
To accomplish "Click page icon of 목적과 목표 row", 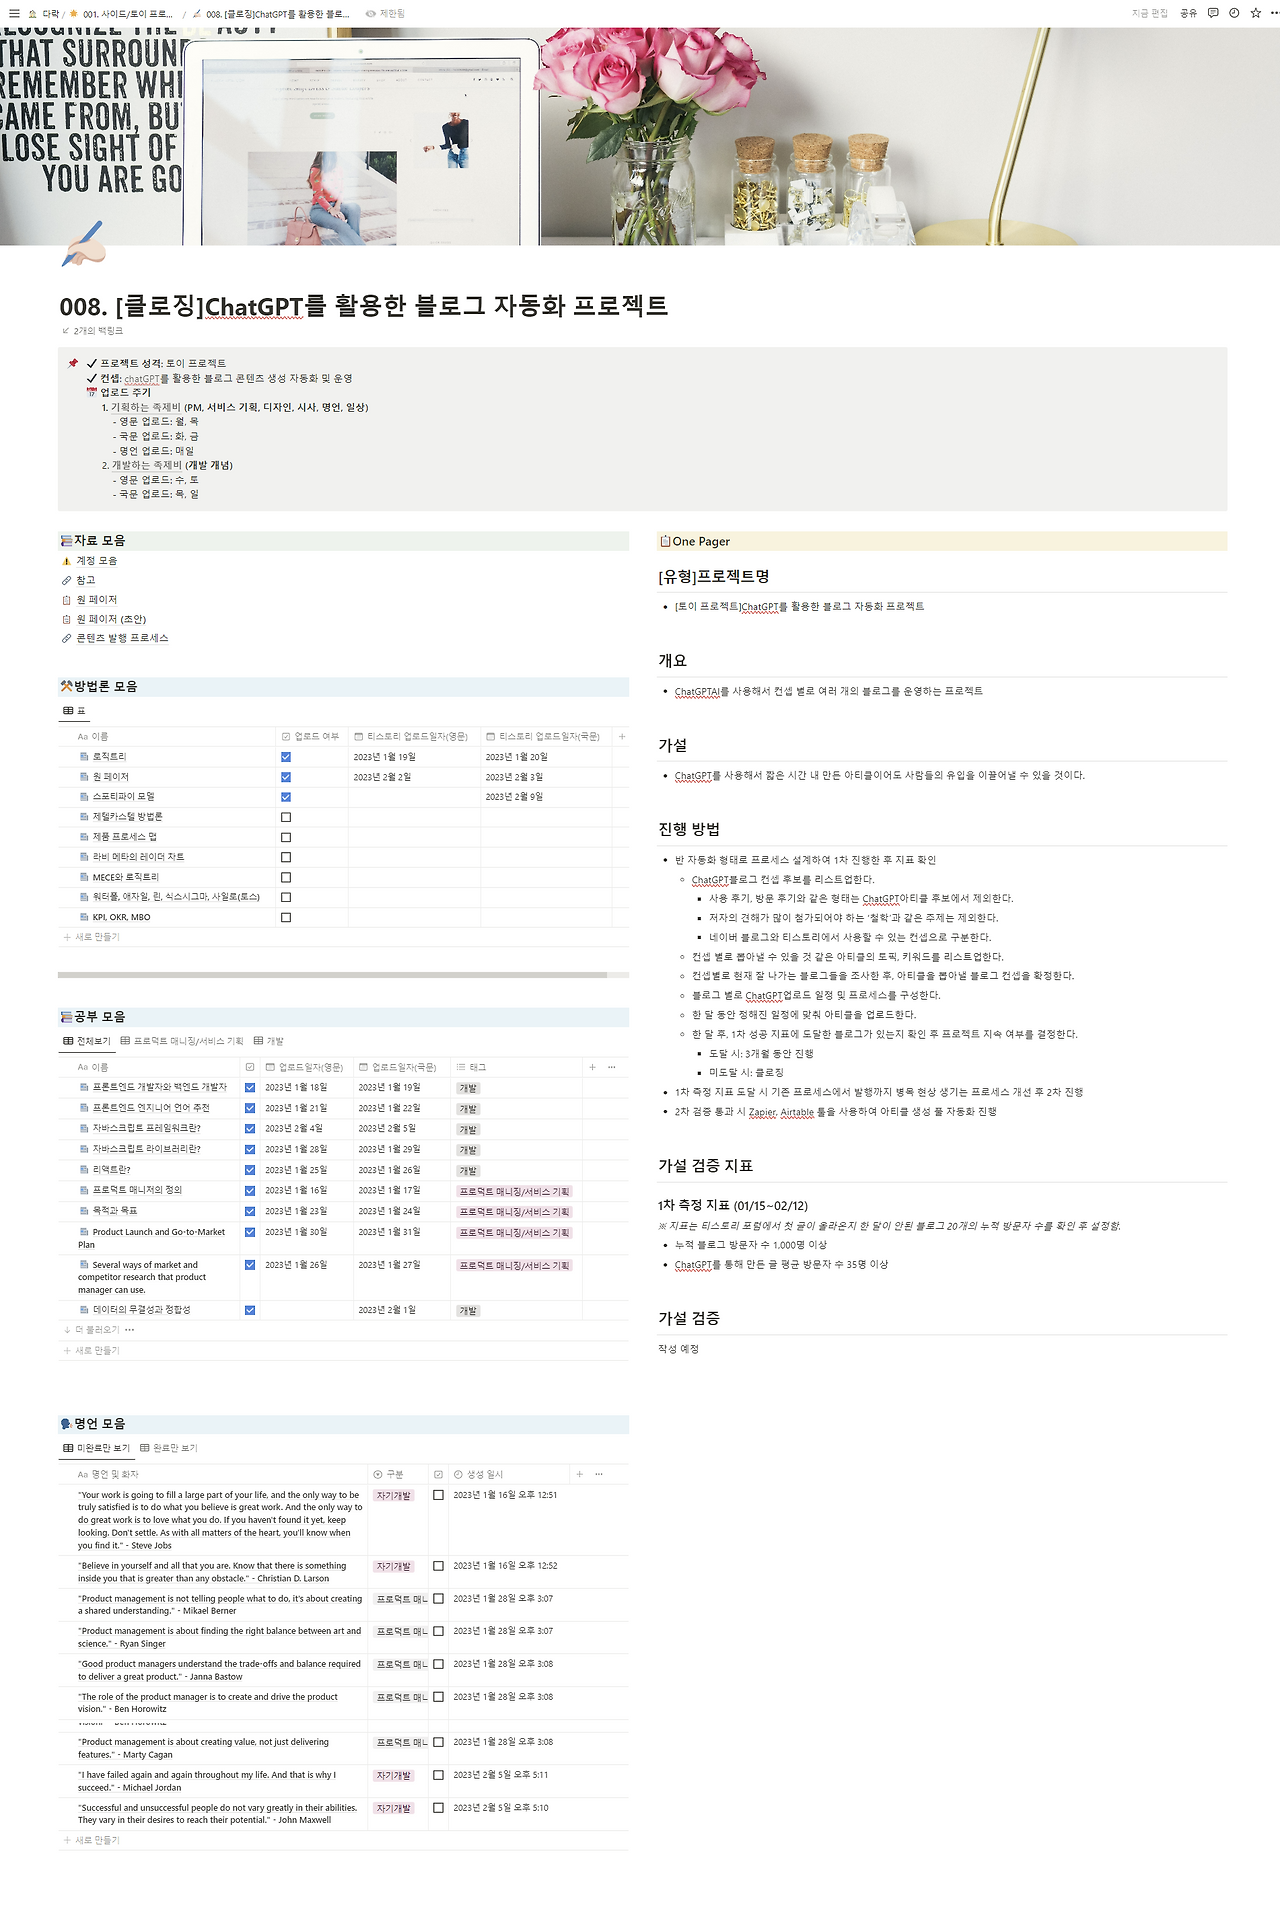I will coord(84,1211).
